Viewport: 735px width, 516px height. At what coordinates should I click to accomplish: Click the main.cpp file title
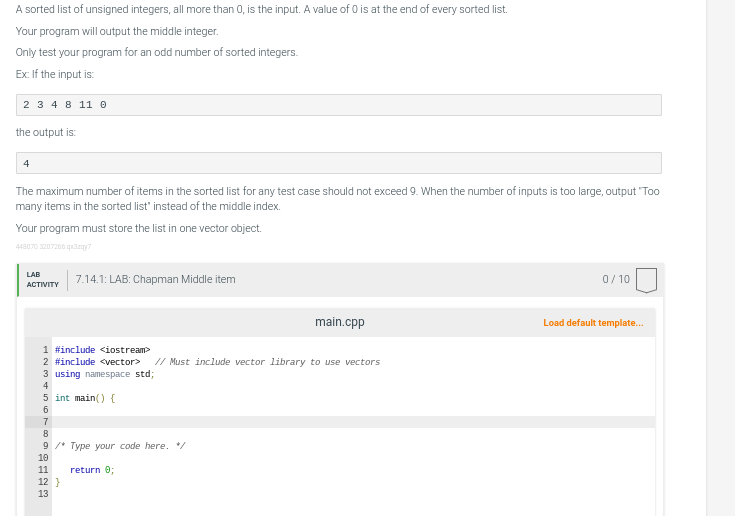[339, 322]
